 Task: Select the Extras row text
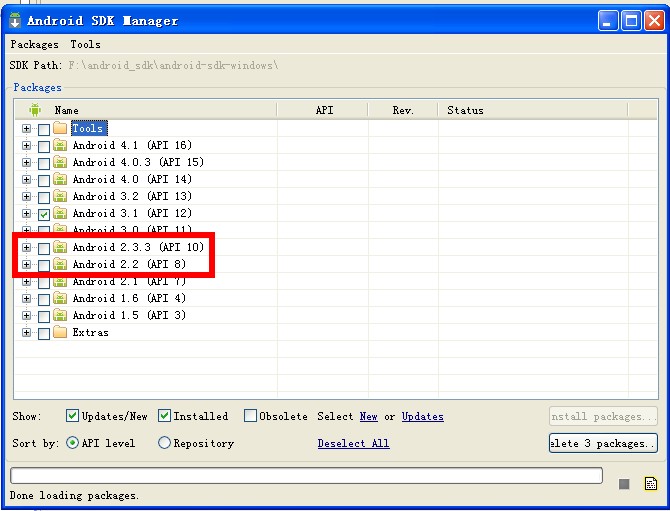(90, 332)
